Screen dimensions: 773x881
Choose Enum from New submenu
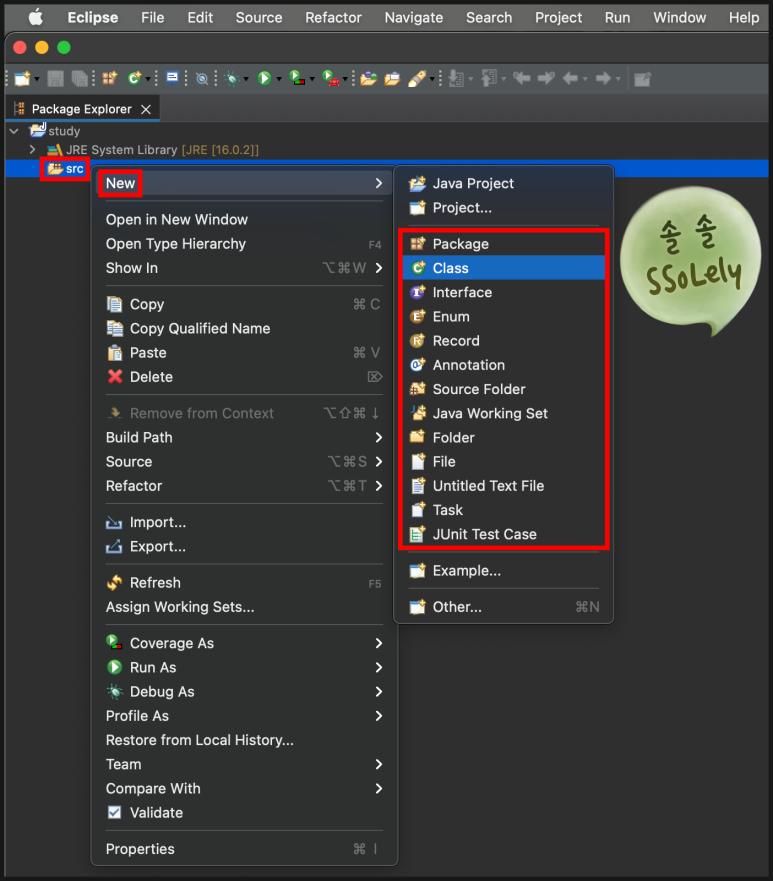click(x=504, y=316)
